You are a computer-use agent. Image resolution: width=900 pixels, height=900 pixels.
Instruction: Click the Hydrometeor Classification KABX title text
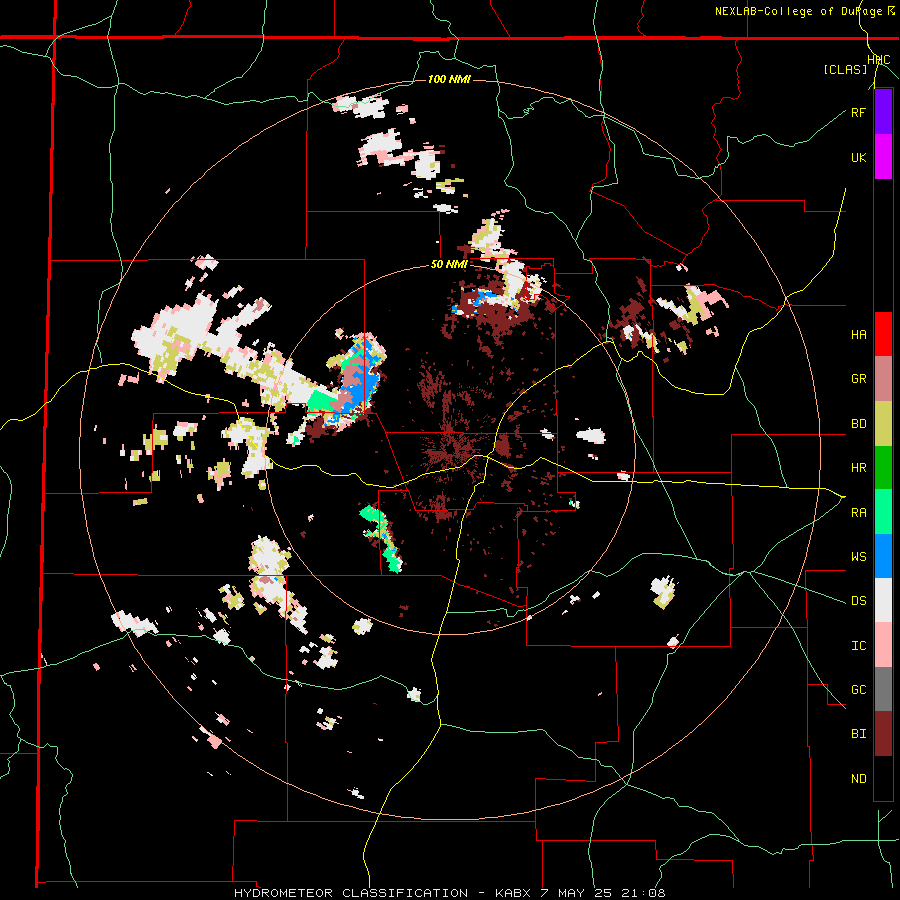(449, 893)
